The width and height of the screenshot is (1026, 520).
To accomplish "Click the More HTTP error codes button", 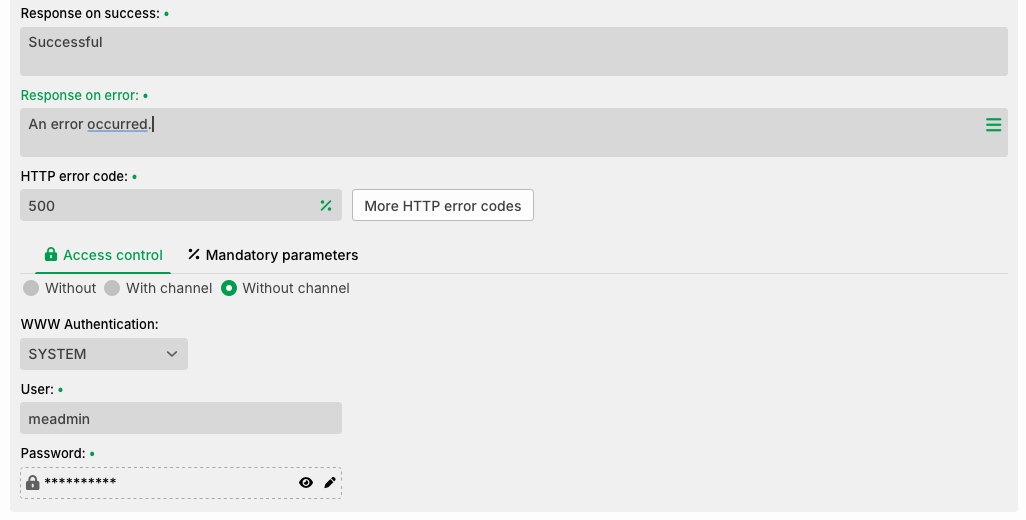I will pyautogui.click(x=443, y=205).
